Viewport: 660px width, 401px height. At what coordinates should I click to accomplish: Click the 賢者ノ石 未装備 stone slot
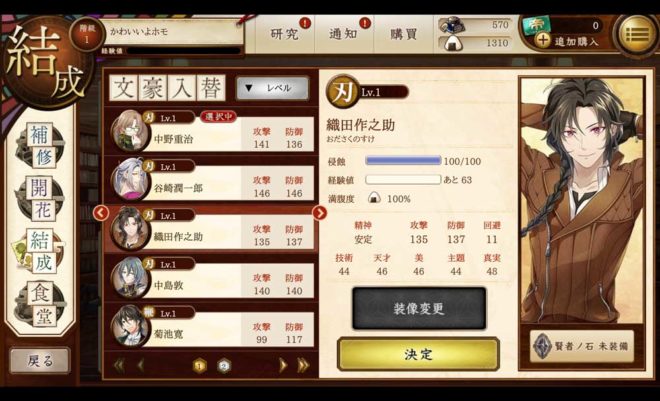coord(582,346)
